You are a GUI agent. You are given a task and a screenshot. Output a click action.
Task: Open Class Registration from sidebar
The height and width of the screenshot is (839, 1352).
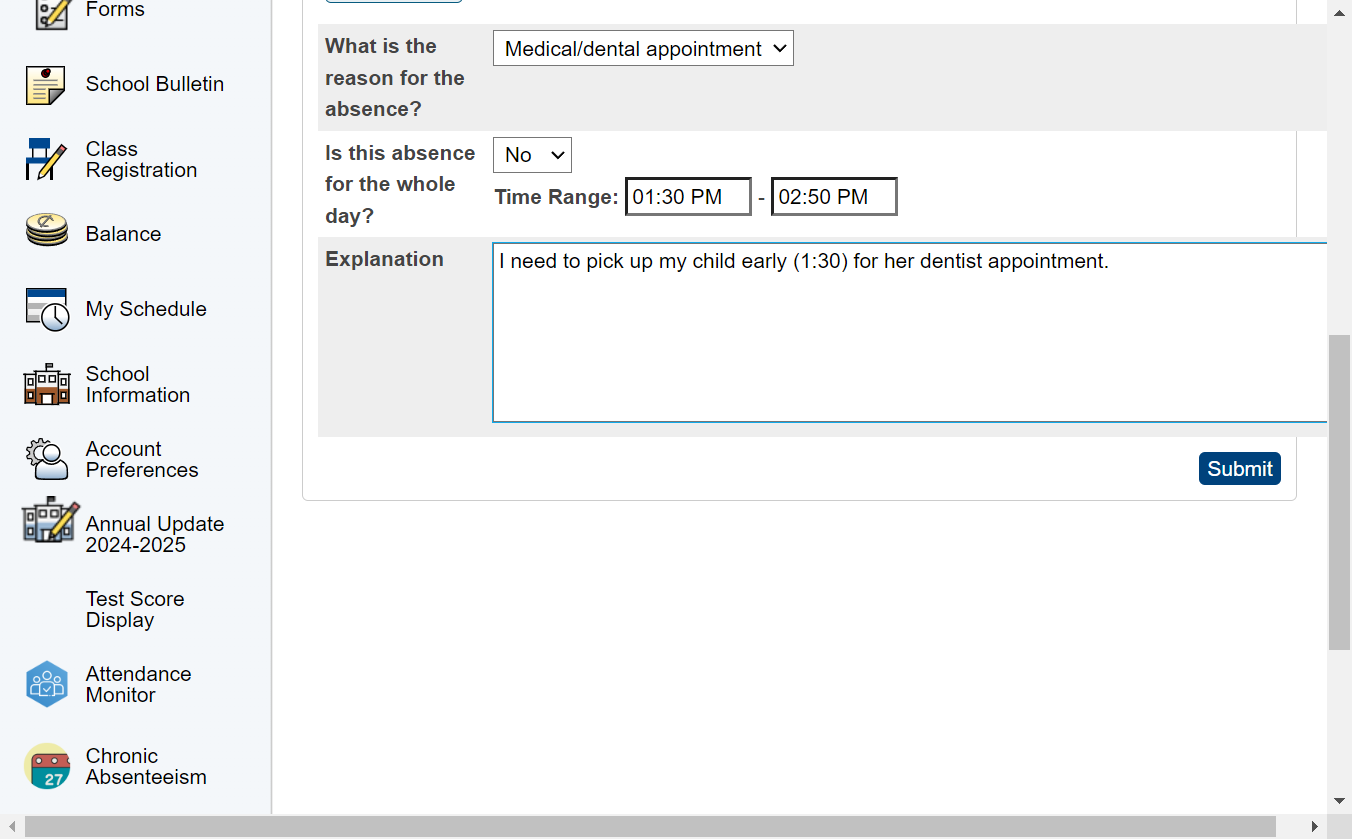click(x=141, y=159)
